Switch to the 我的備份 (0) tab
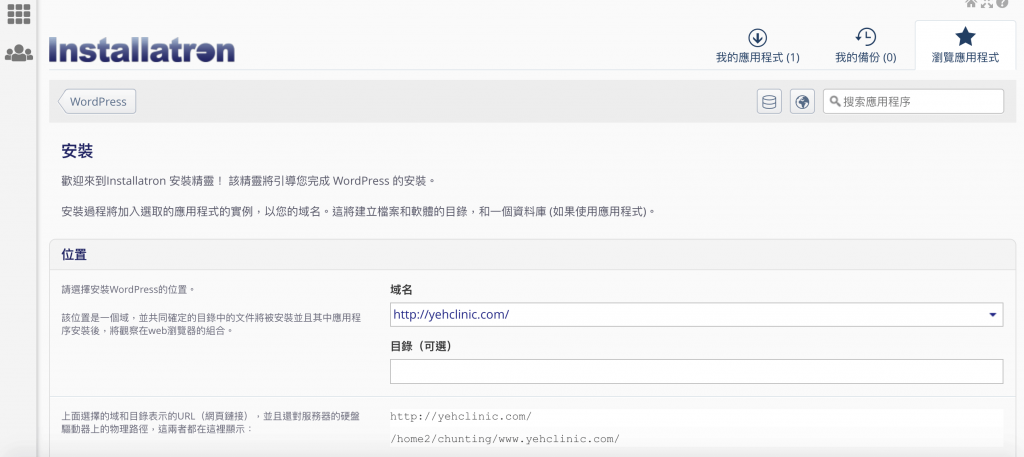This screenshot has height=457, width=1024. coord(865,46)
